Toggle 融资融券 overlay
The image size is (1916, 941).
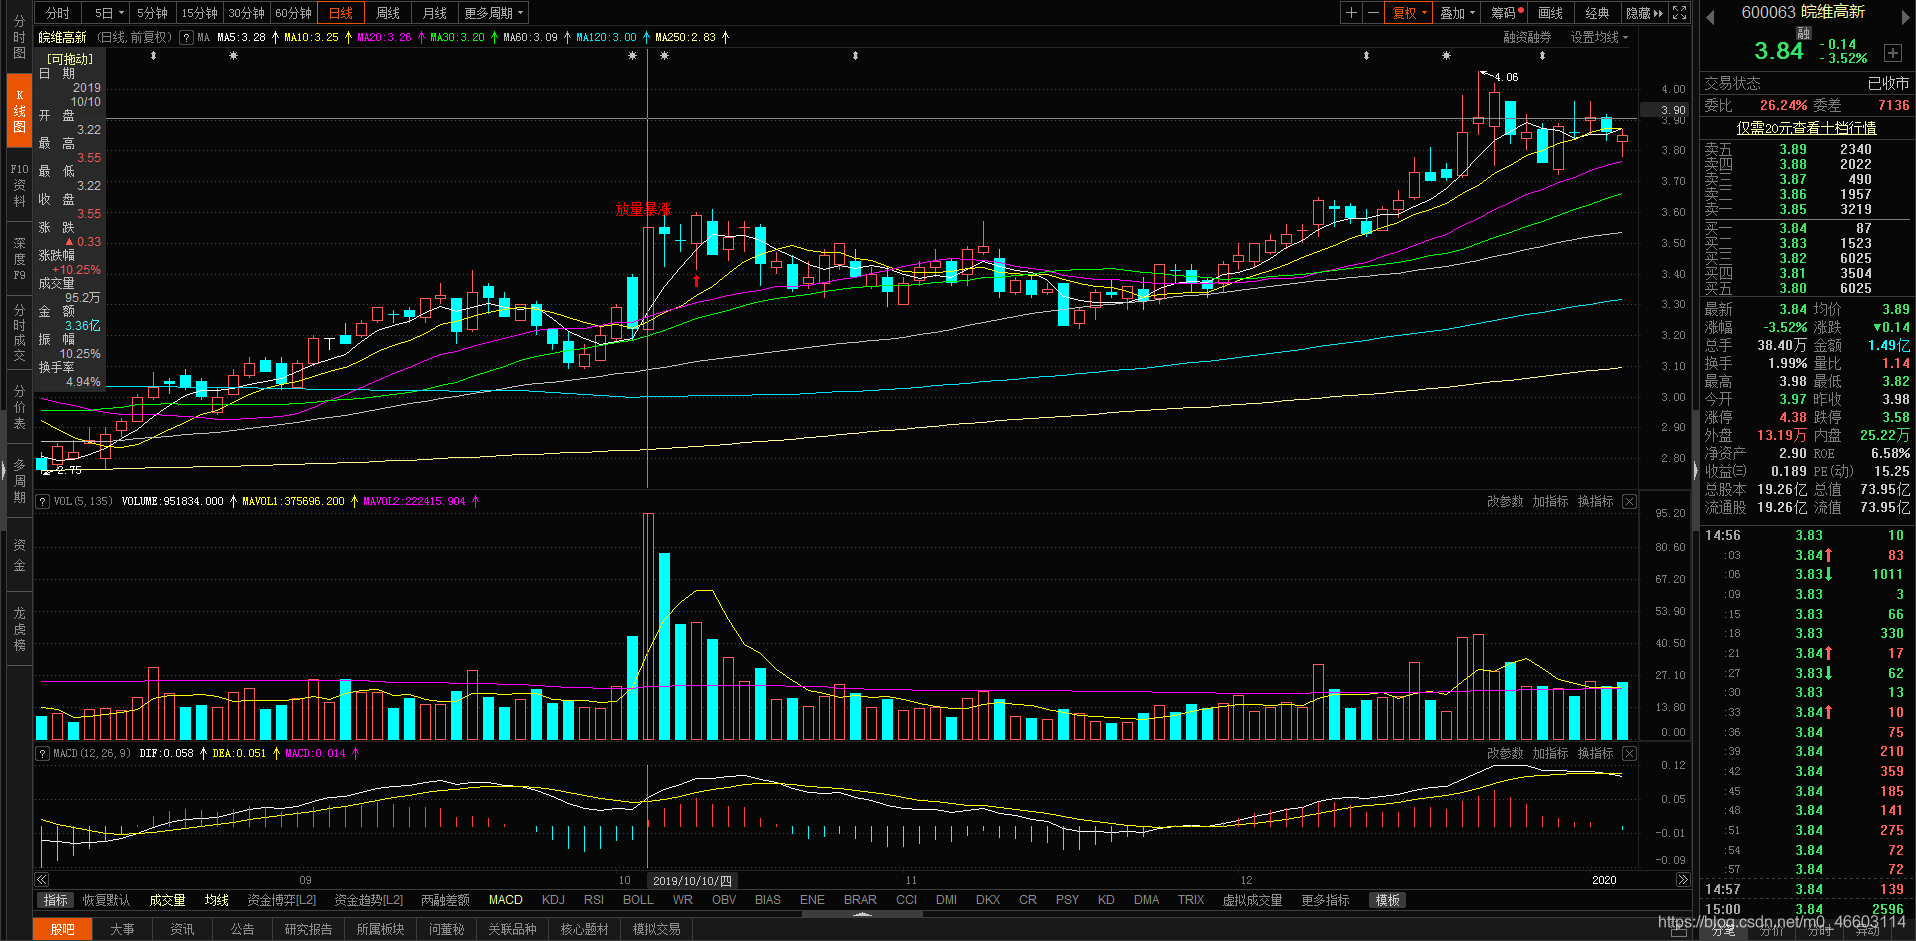point(1527,37)
